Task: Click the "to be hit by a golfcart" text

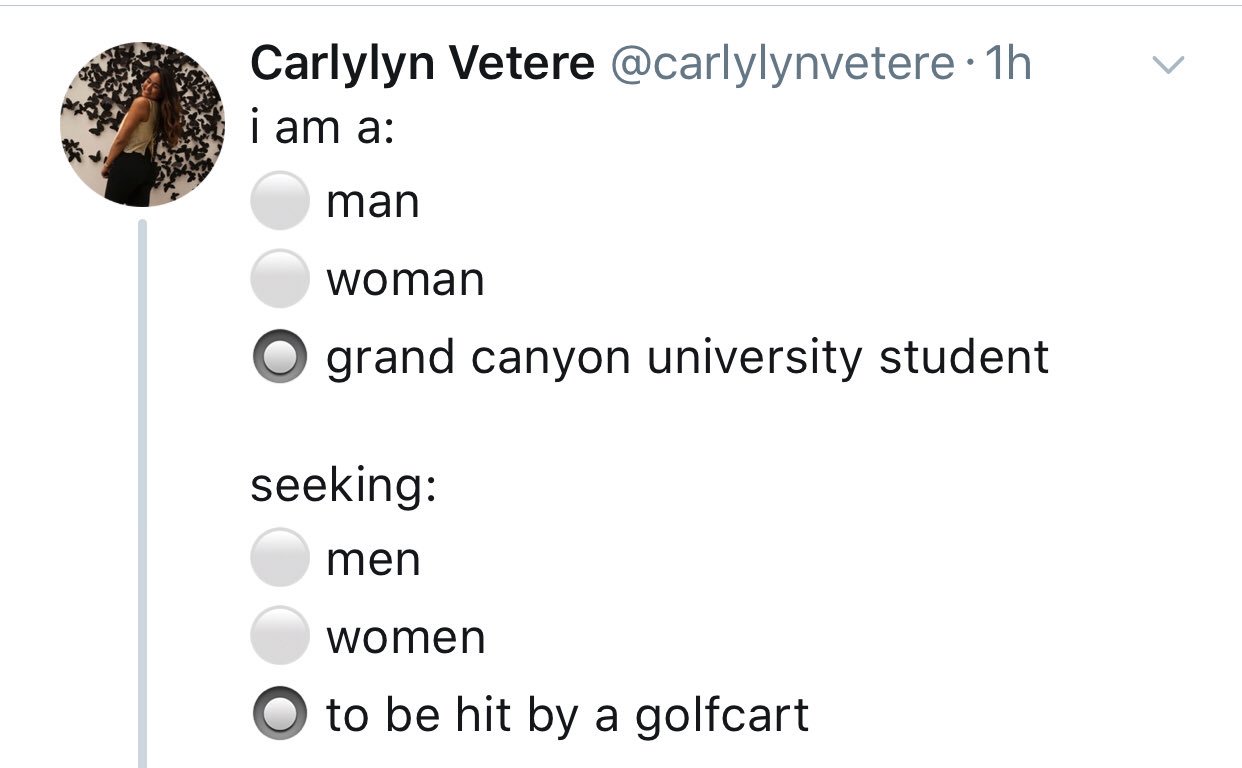Action: point(567,716)
